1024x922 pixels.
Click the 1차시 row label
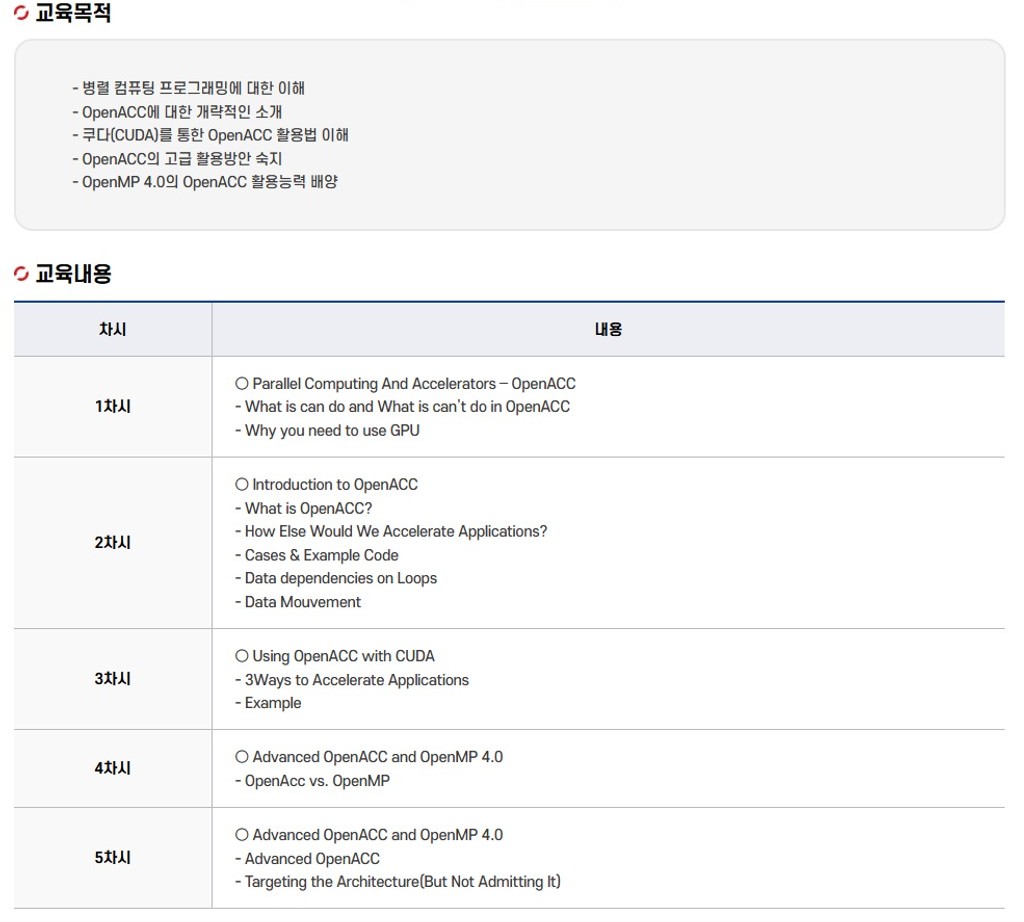coord(112,406)
